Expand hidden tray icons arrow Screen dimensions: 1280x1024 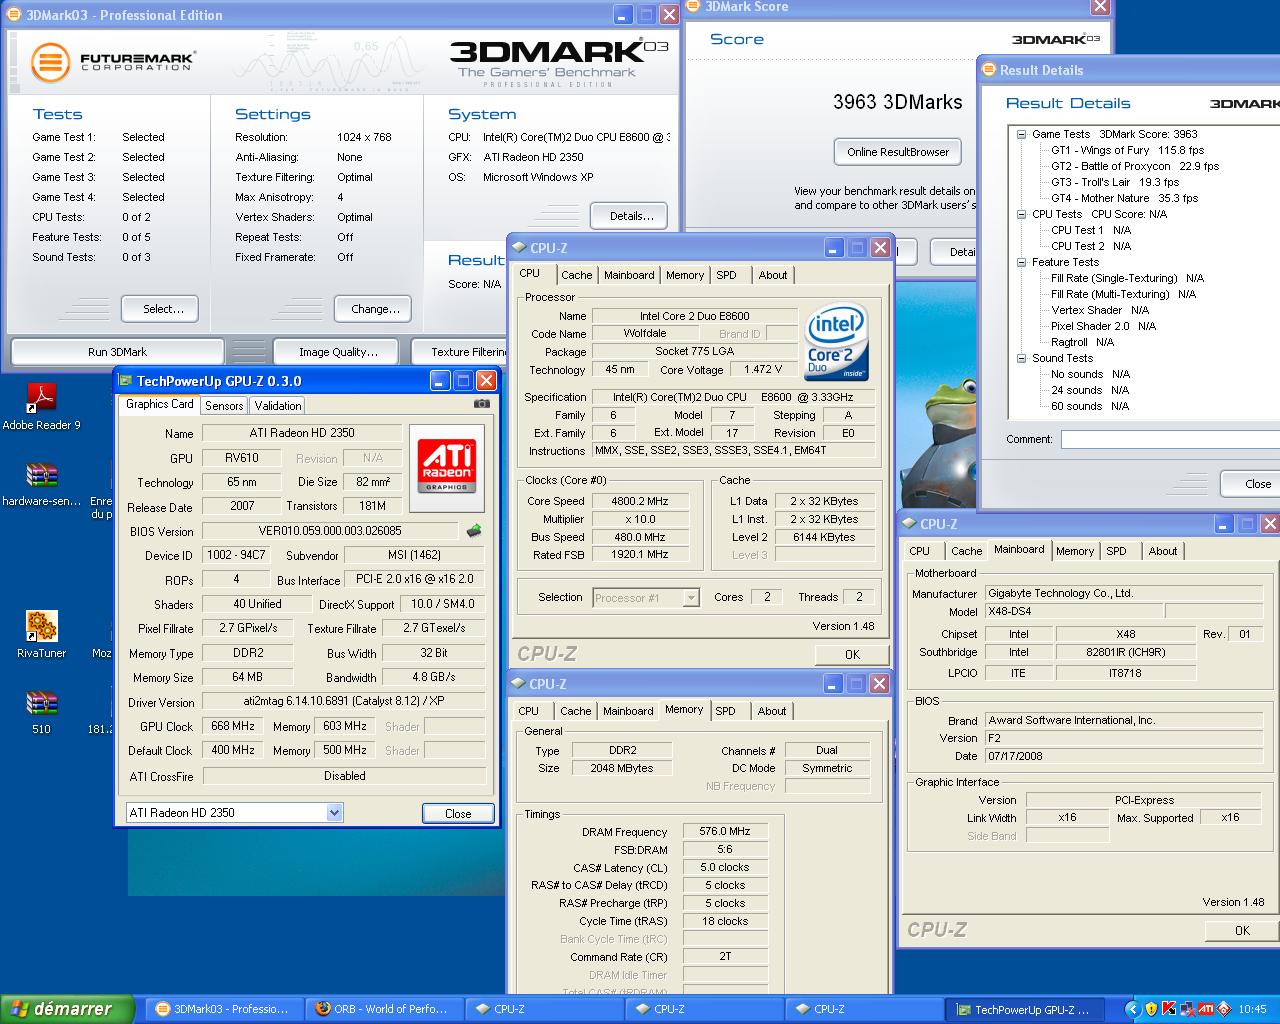tap(1132, 1009)
